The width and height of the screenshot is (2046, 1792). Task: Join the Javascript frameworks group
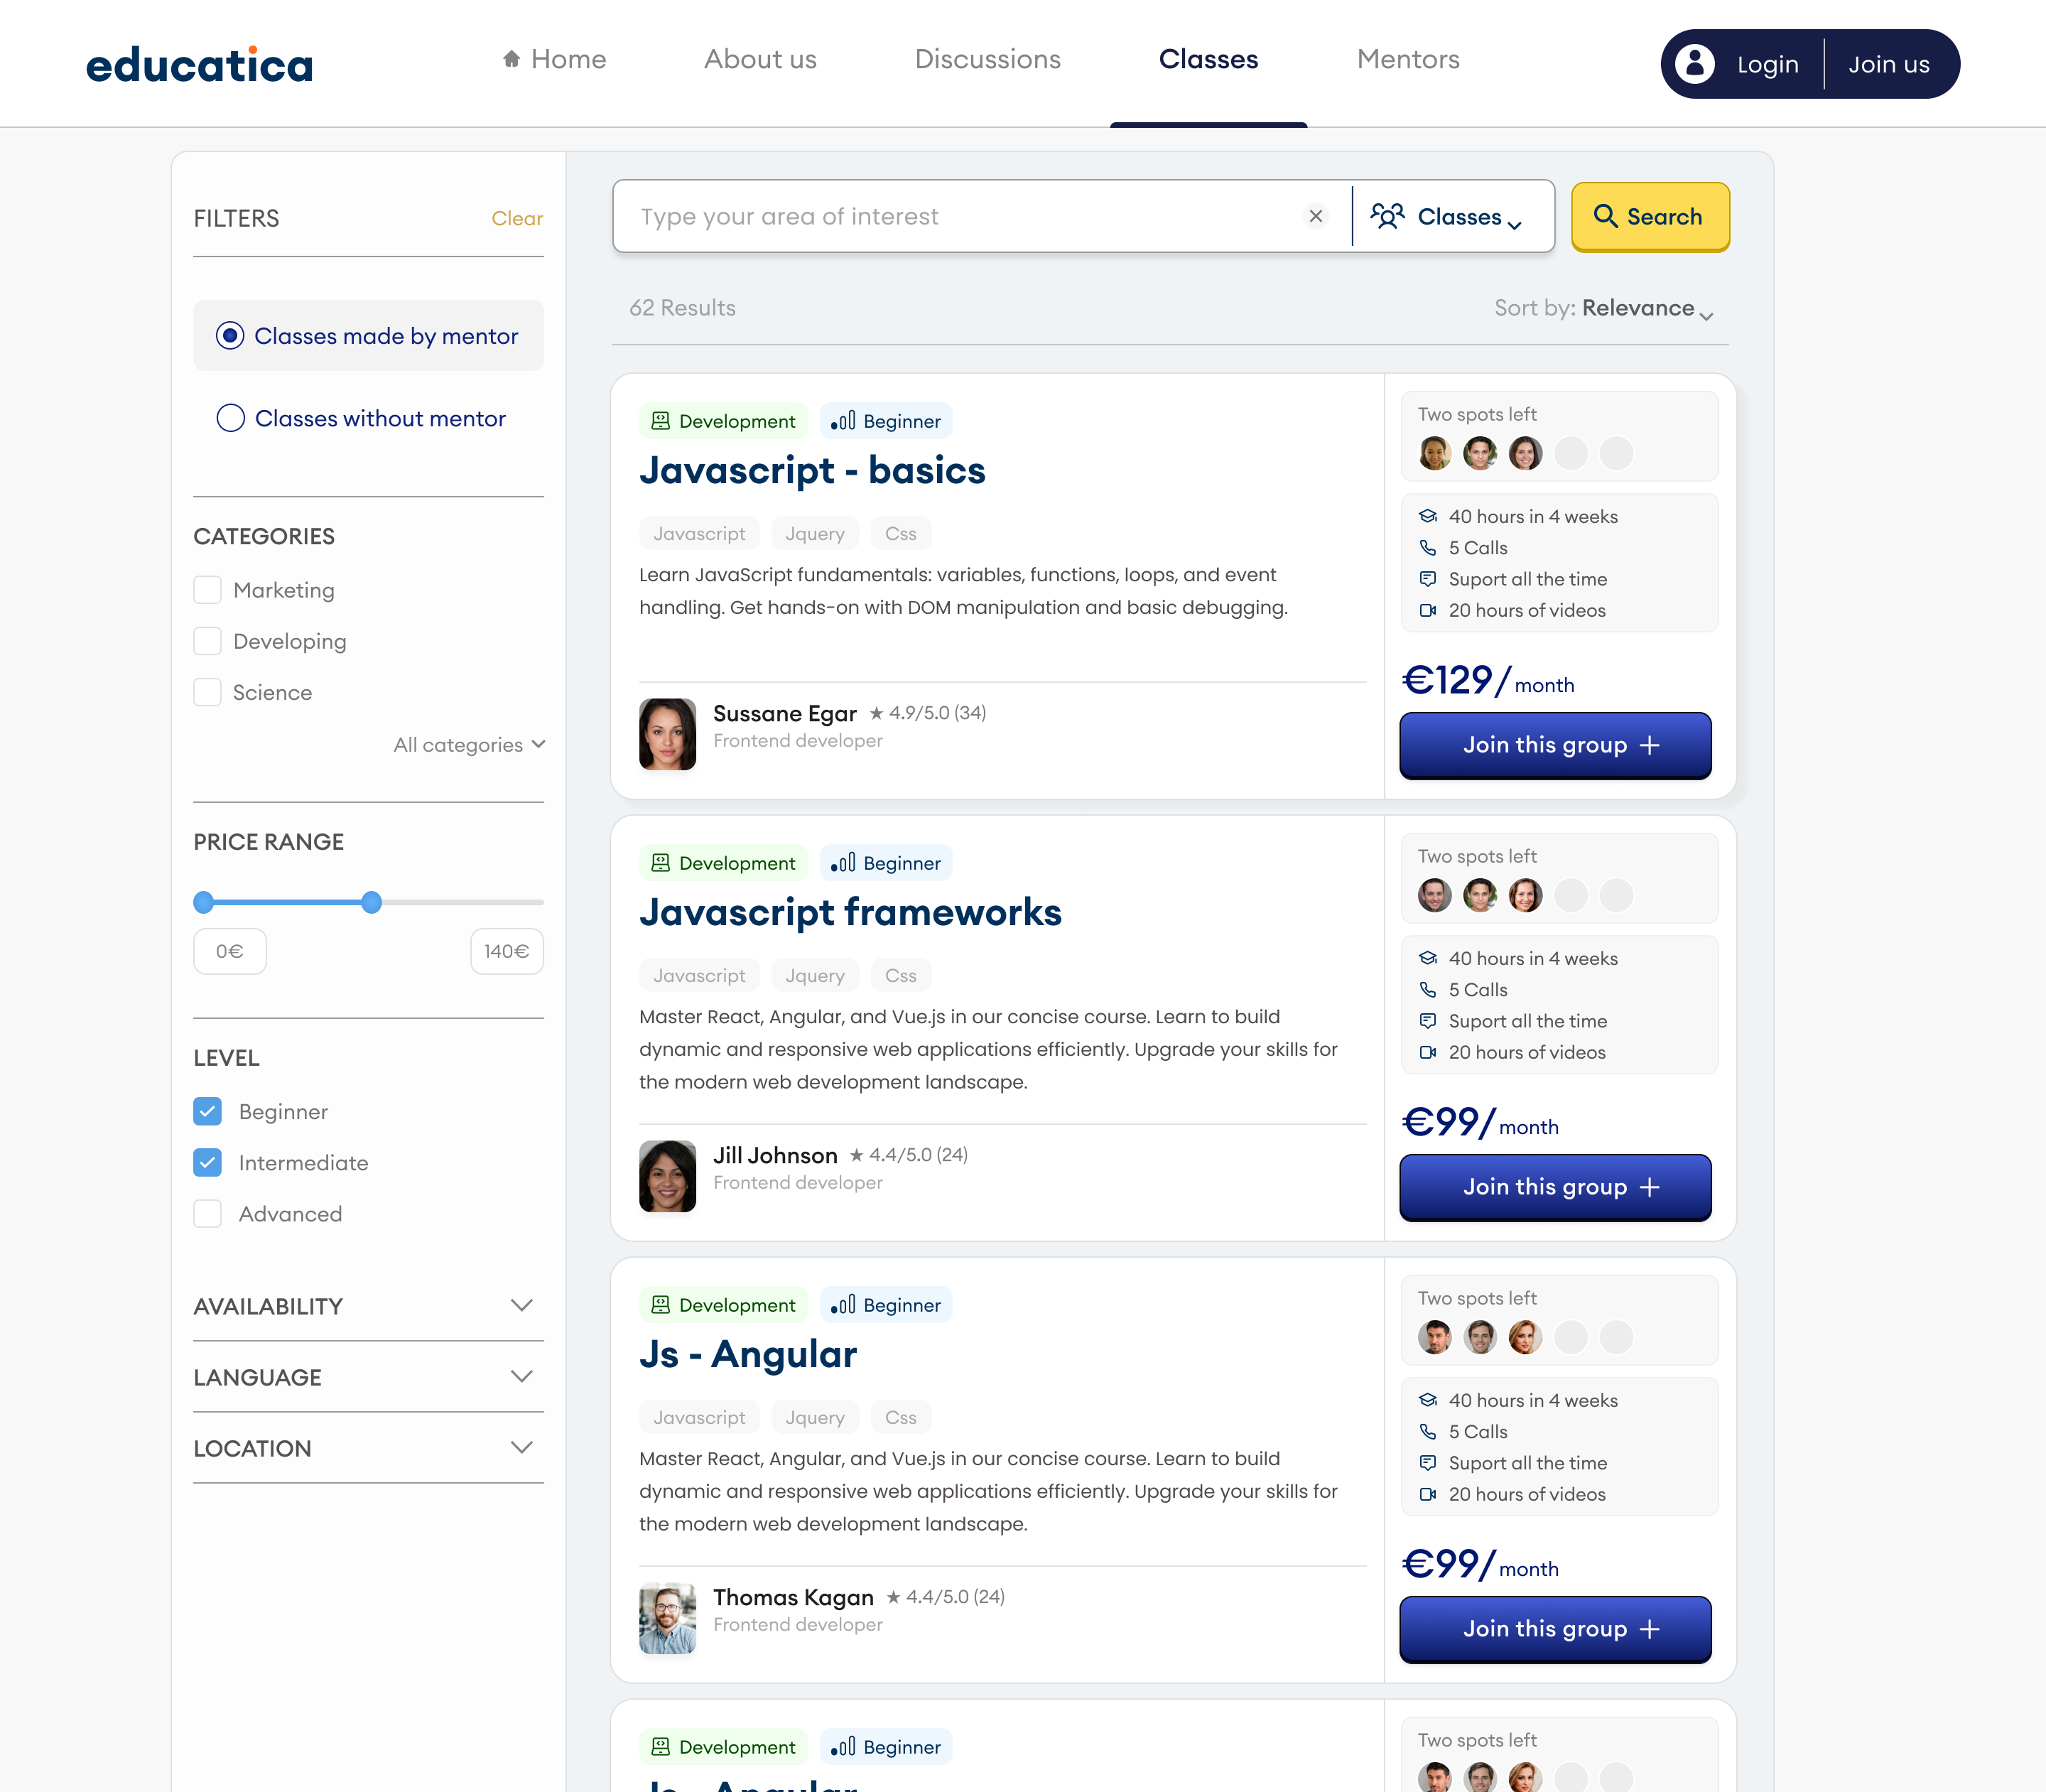pos(1555,1187)
